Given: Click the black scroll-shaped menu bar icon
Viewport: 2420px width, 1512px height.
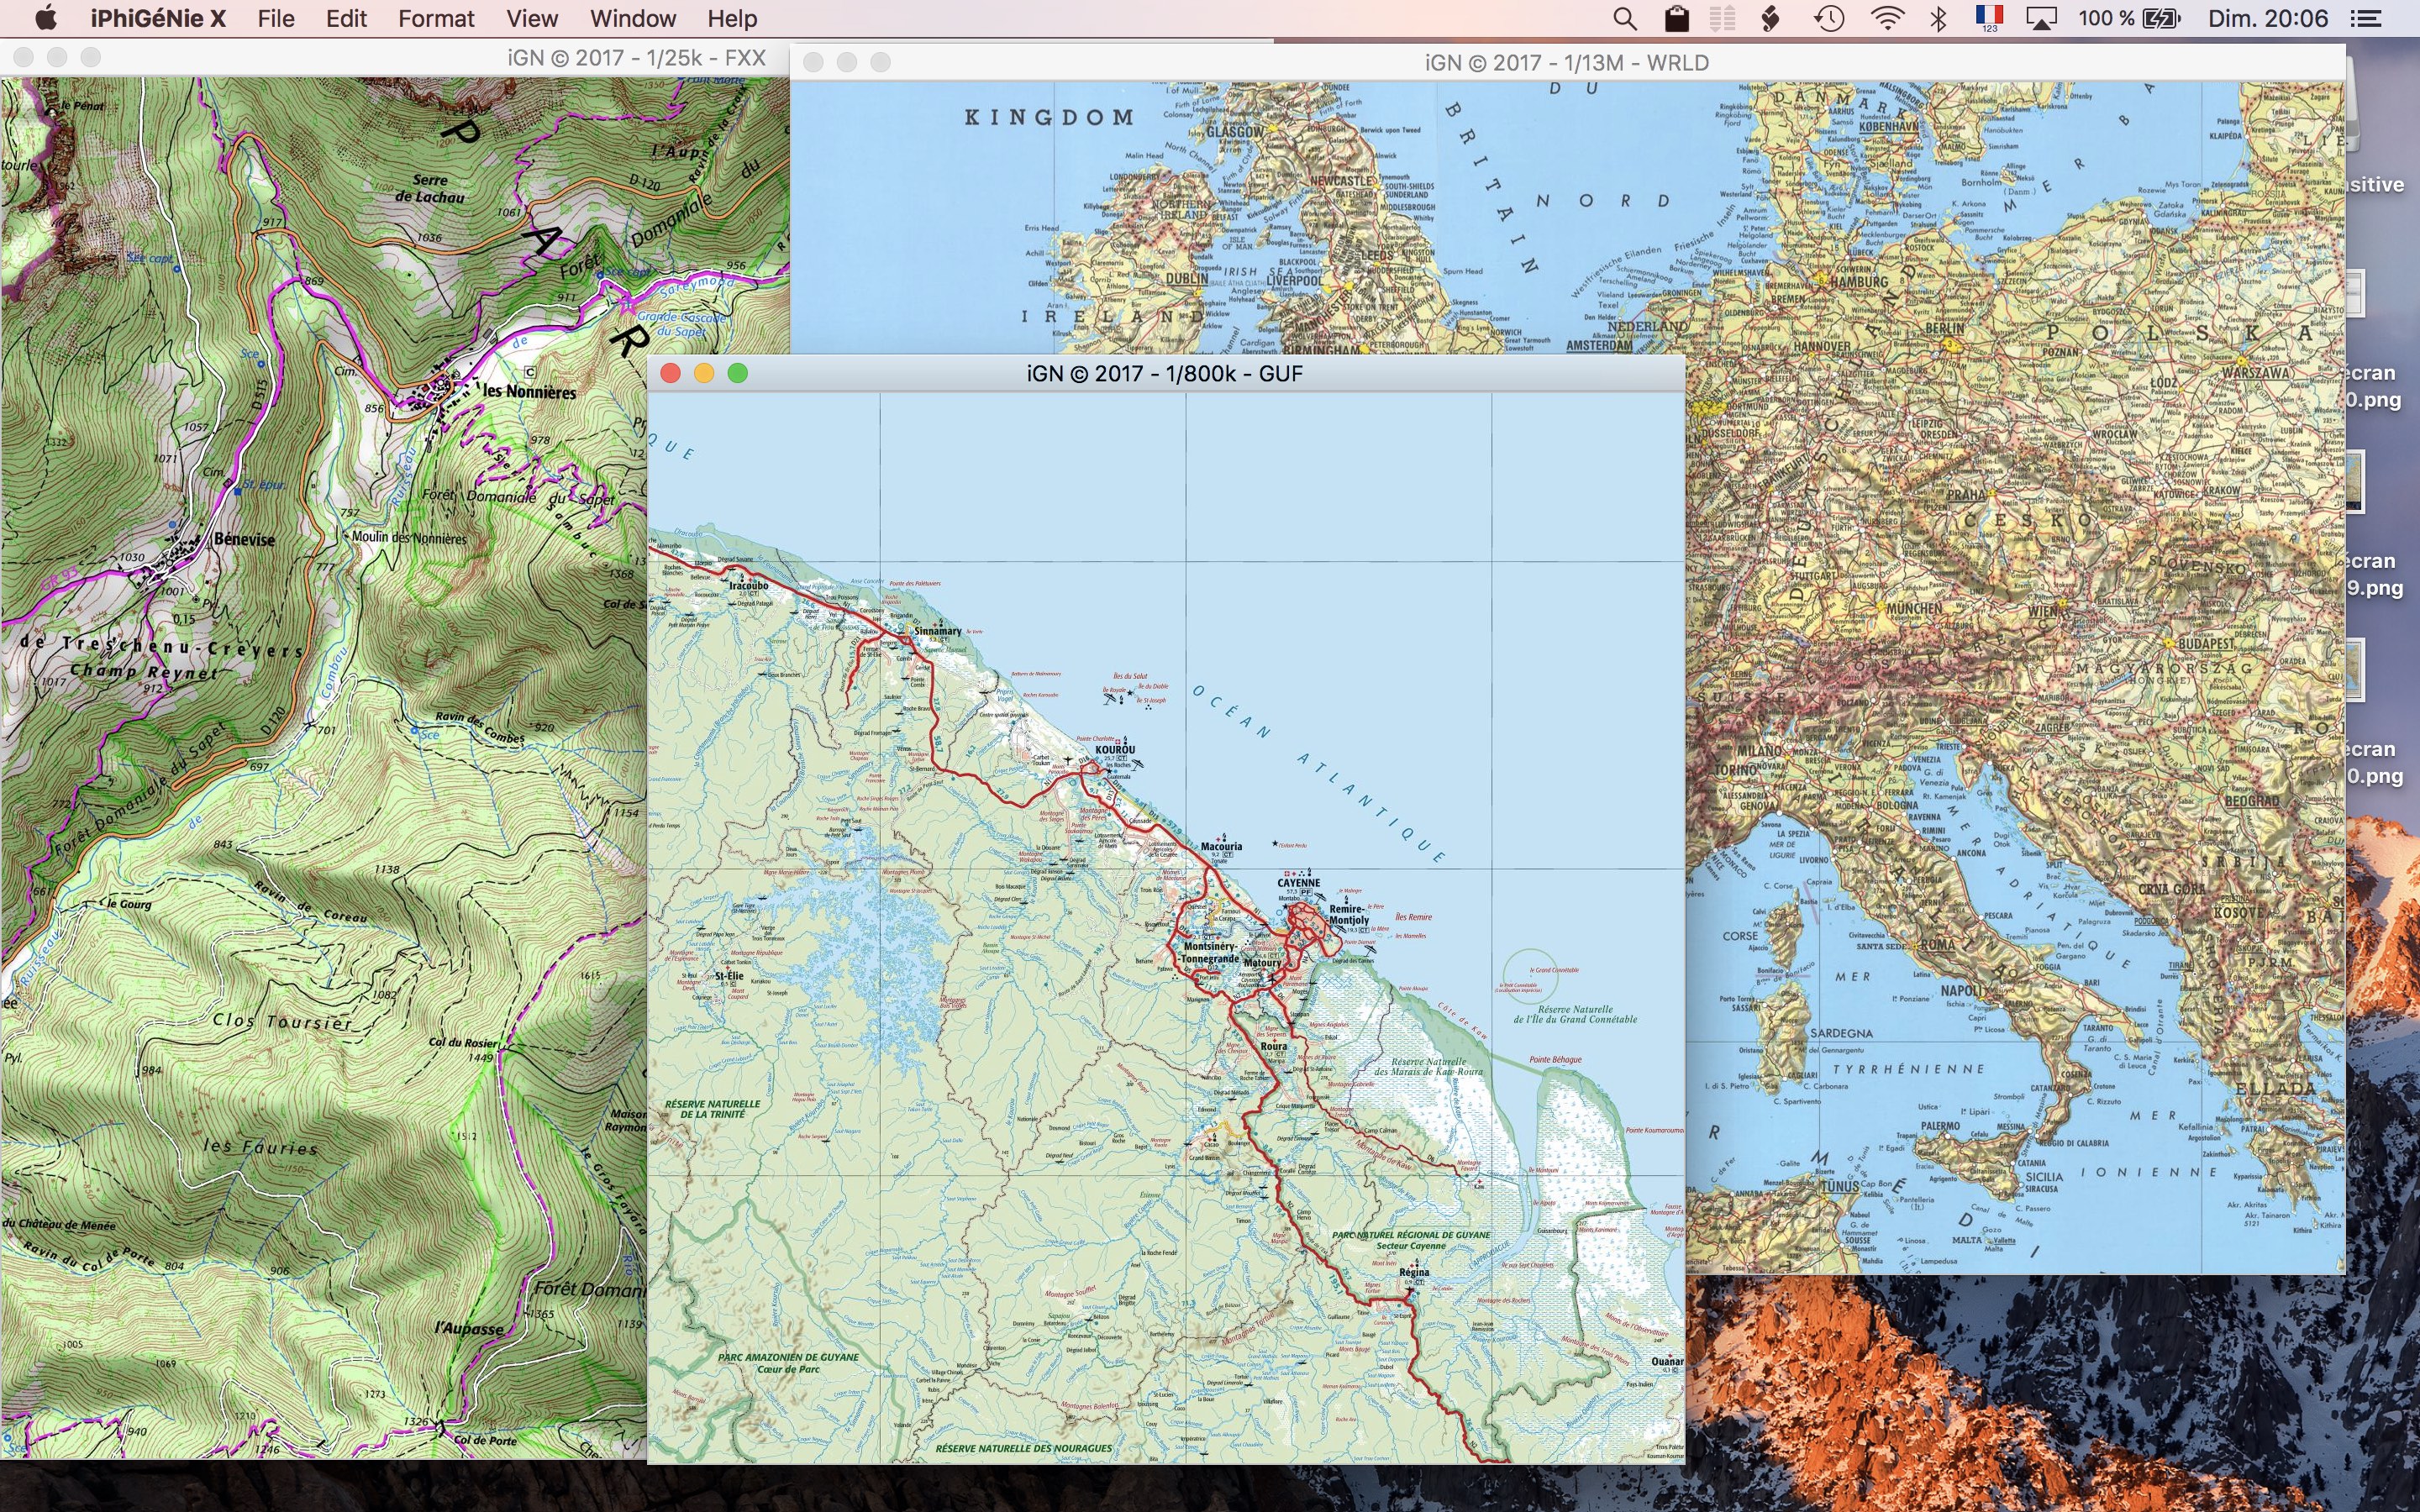Looking at the screenshot, I should click(x=1770, y=18).
